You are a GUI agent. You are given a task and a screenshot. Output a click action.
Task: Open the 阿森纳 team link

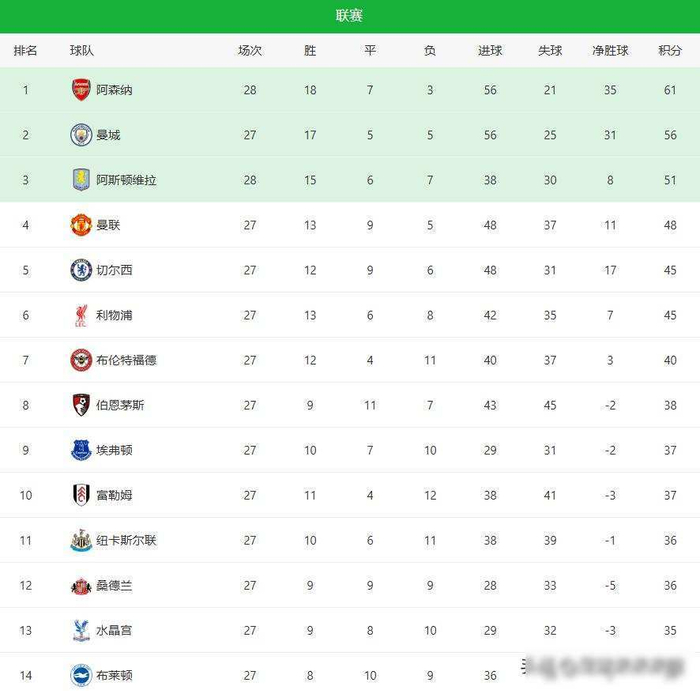[x=114, y=90]
